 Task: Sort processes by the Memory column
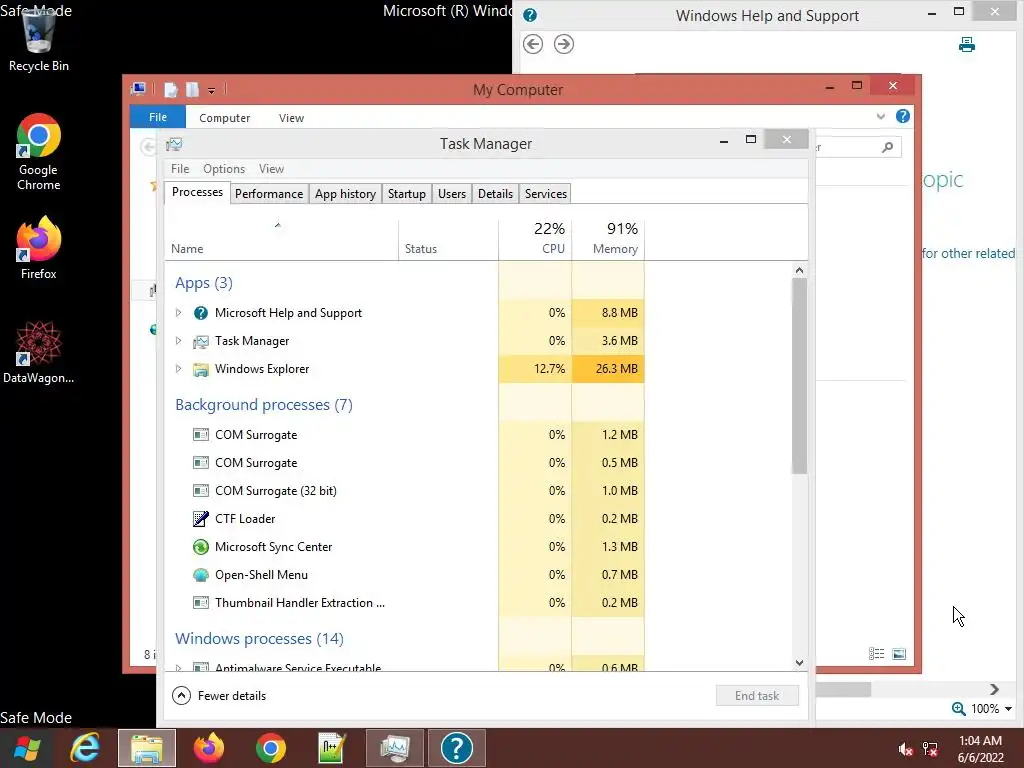[x=608, y=240]
